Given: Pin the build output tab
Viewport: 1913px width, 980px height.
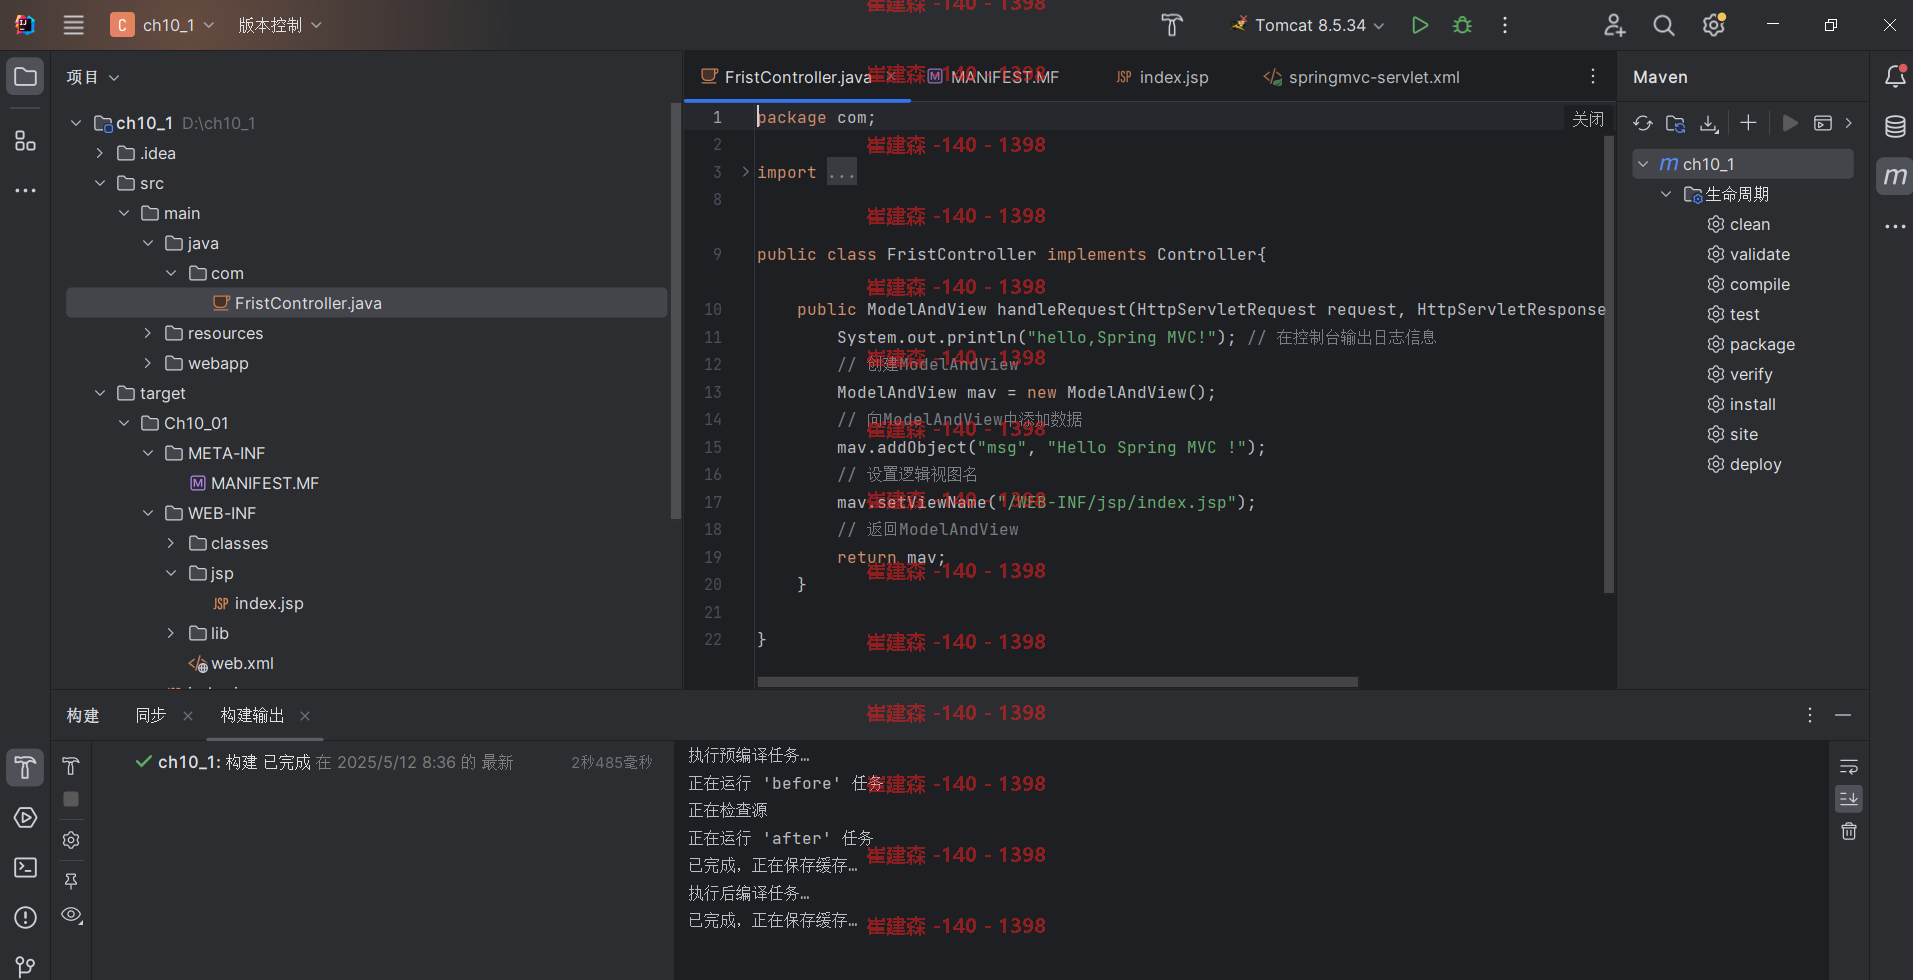Looking at the screenshot, I should tap(71, 881).
